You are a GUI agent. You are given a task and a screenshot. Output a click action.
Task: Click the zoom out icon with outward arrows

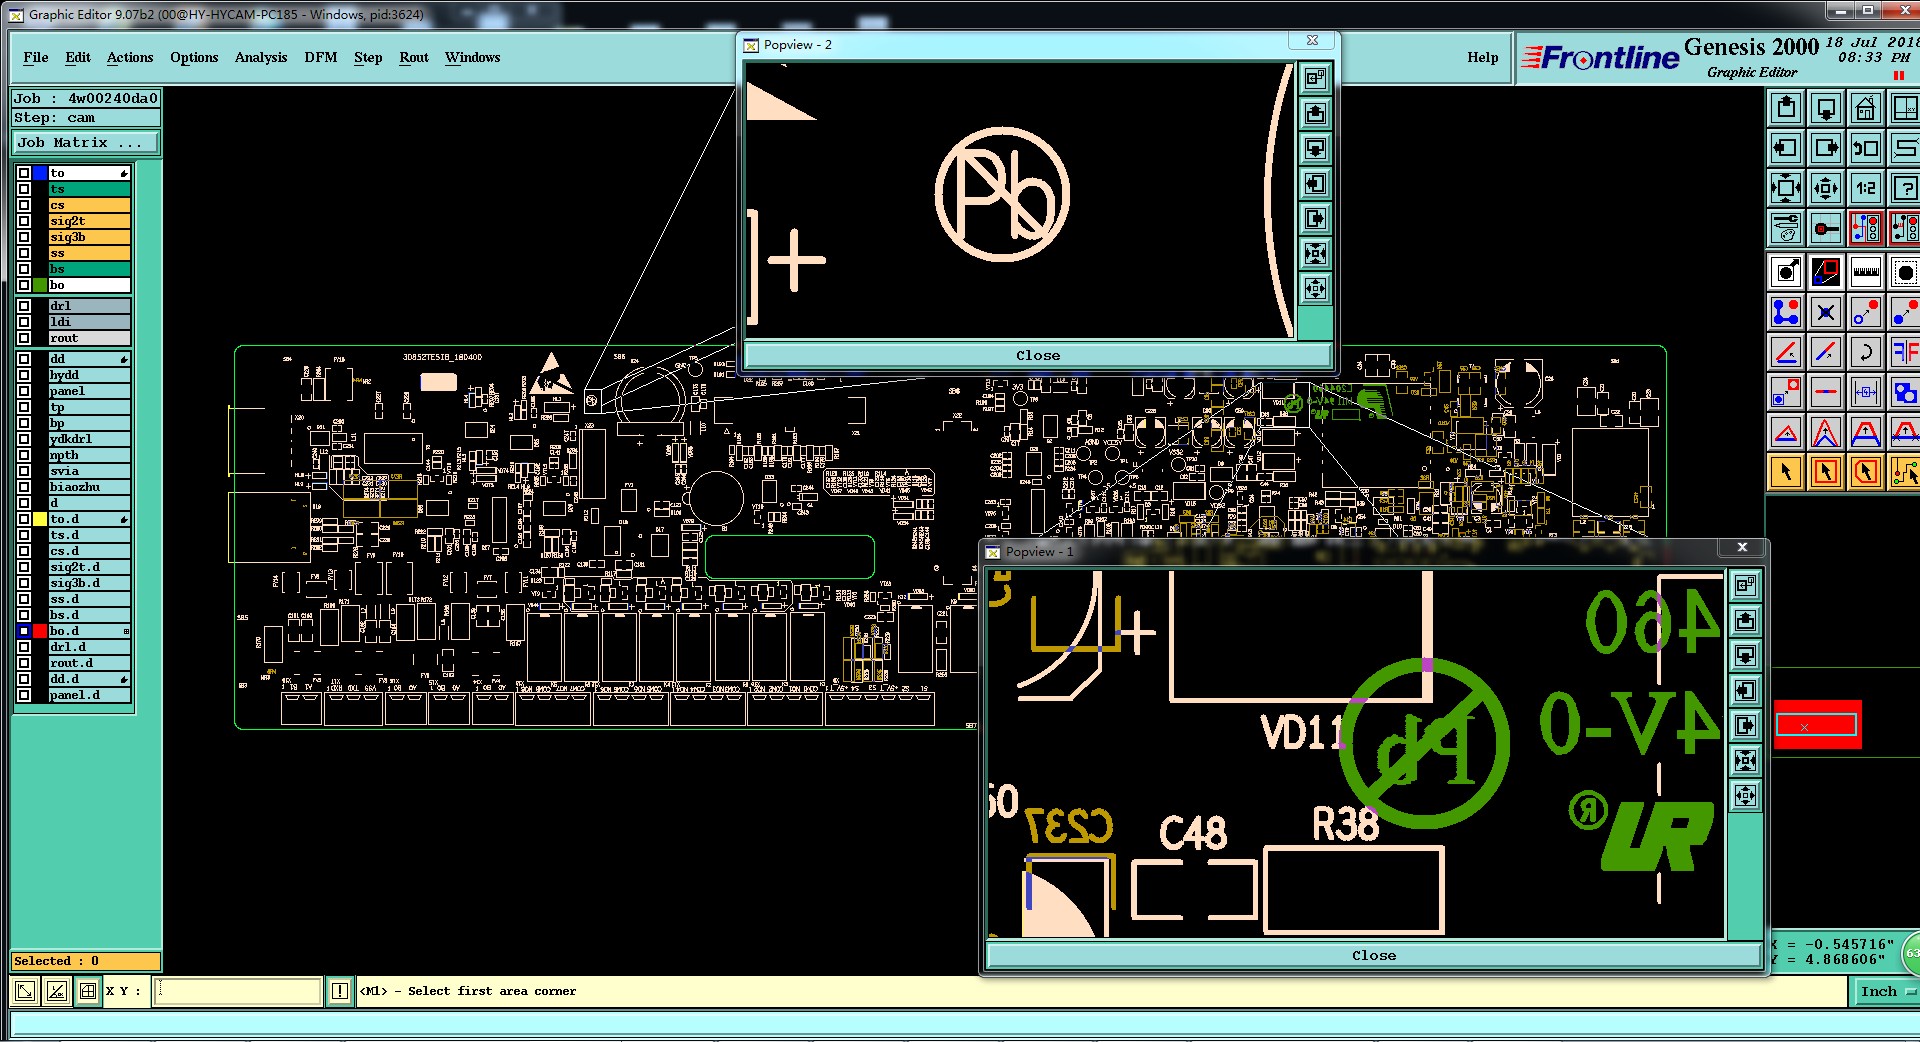pyautogui.click(x=1826, y=188)
